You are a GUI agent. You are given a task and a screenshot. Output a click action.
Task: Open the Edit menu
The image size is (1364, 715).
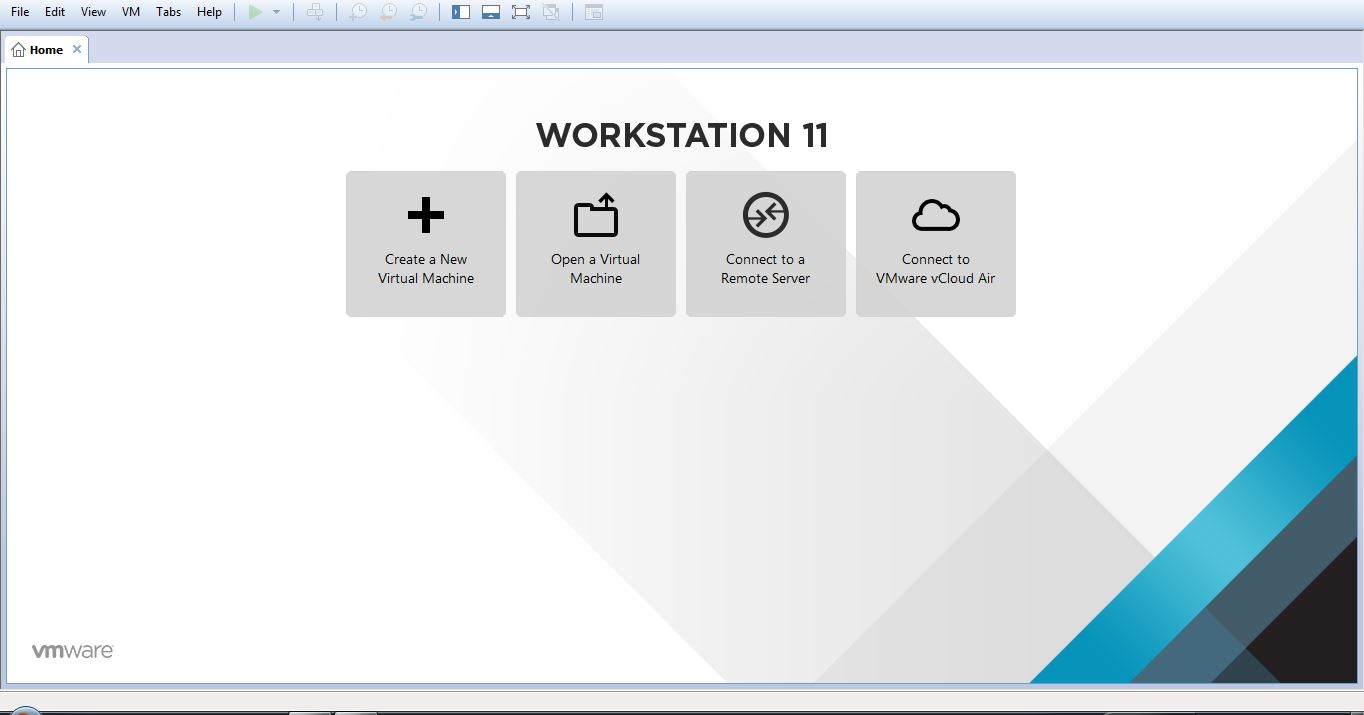tap(55, 12)
